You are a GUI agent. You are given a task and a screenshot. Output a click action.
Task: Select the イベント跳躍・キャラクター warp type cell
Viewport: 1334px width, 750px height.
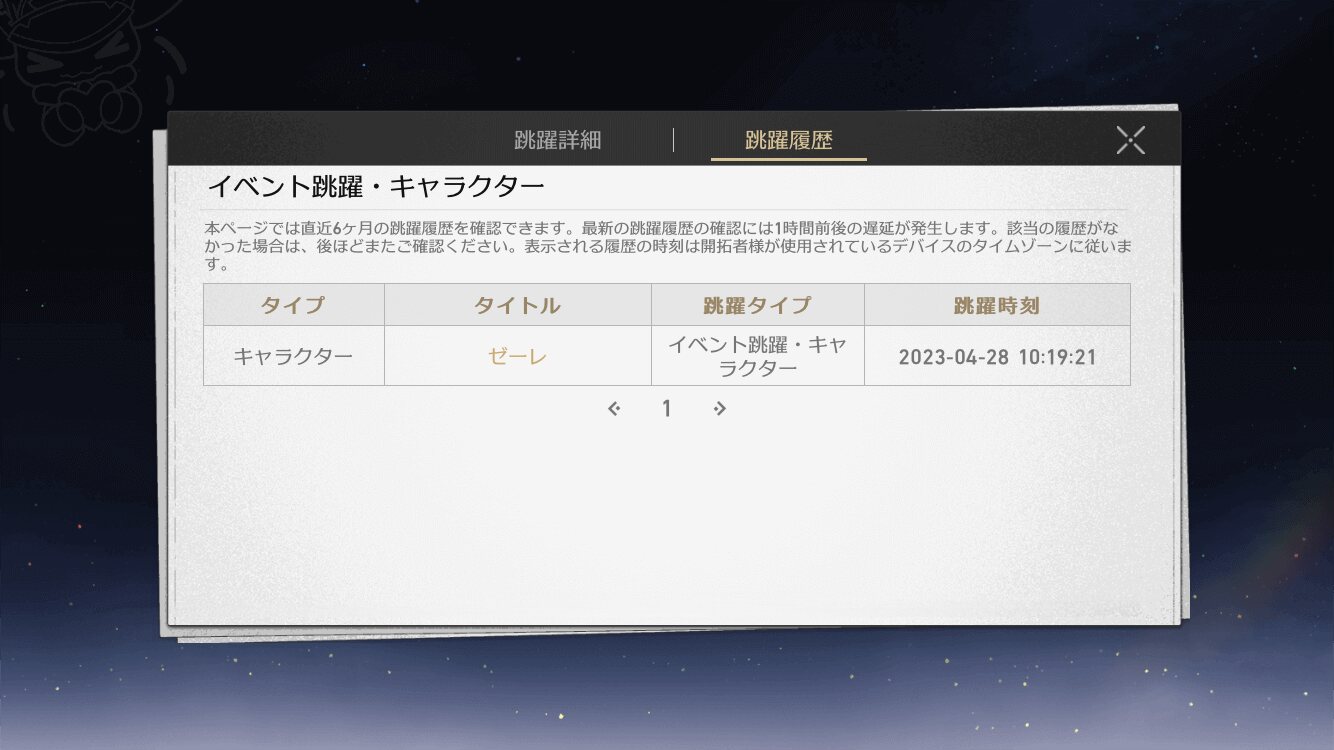[758, 356]
